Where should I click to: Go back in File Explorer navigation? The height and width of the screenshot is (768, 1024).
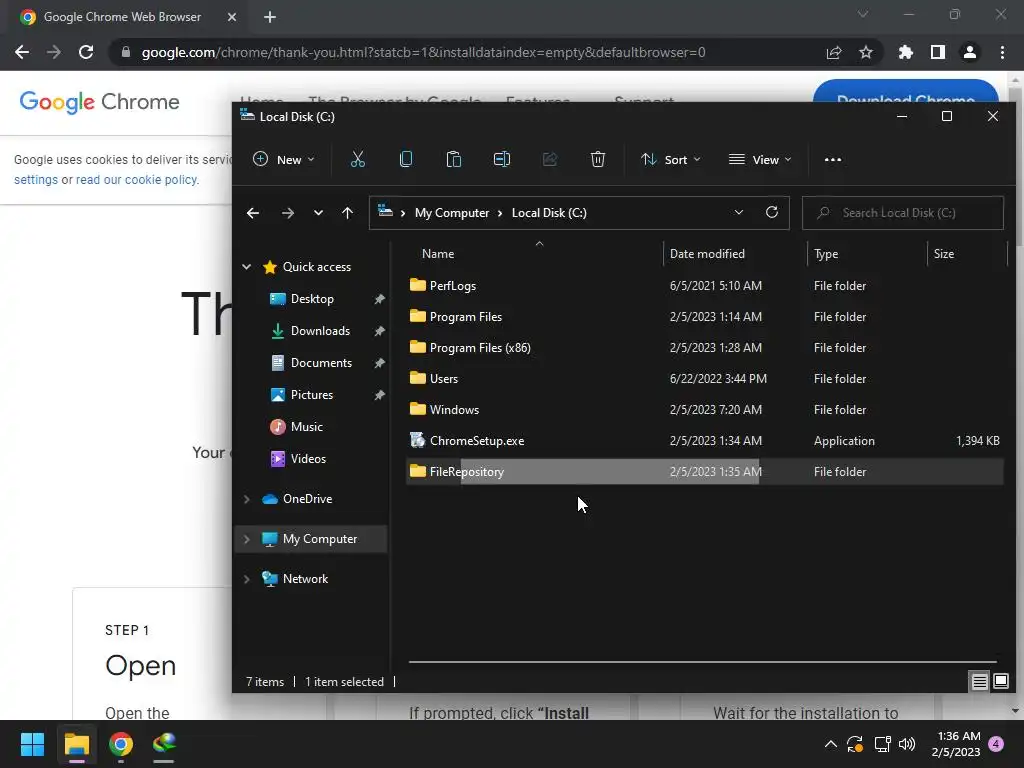(253, 213)
